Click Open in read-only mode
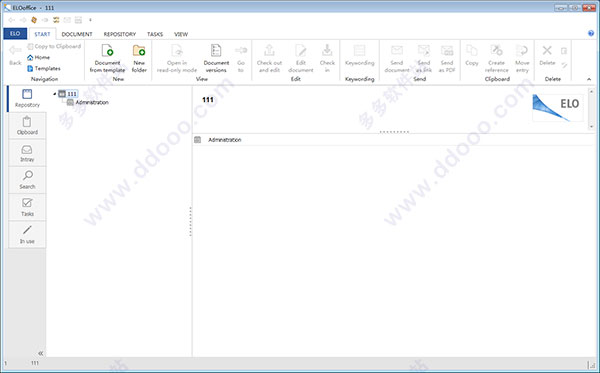Screen dimensions: 600x373 click(177, 58)
